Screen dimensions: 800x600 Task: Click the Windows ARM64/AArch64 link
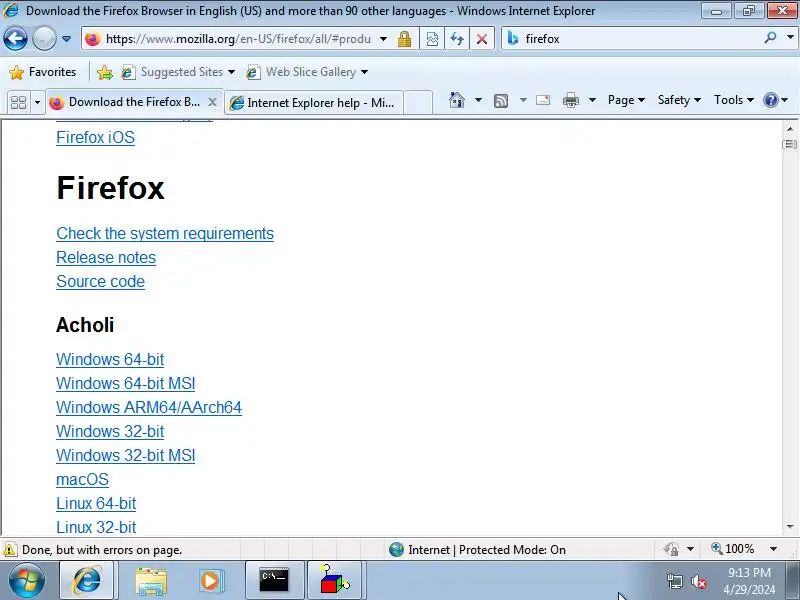pyautogui.click(x=149, y=407)
